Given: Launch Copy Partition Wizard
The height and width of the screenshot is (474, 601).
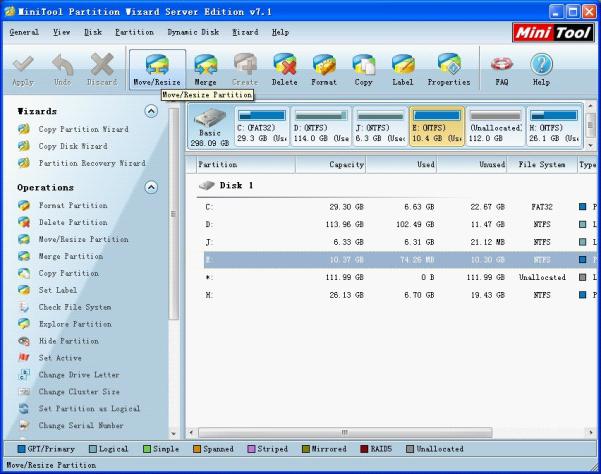Looking at the screenshot, I should (x=73, y=129).
